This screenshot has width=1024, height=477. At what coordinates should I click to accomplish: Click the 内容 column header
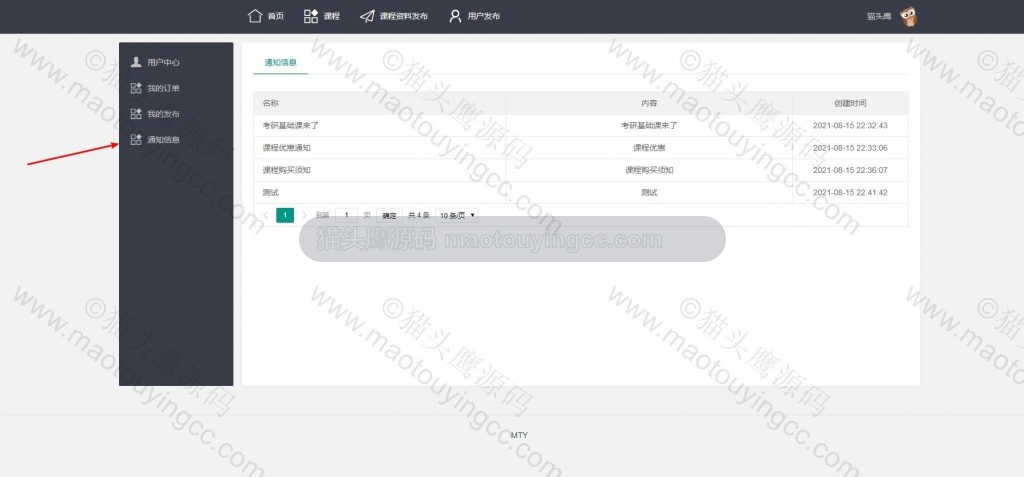(x=648, y=103)
